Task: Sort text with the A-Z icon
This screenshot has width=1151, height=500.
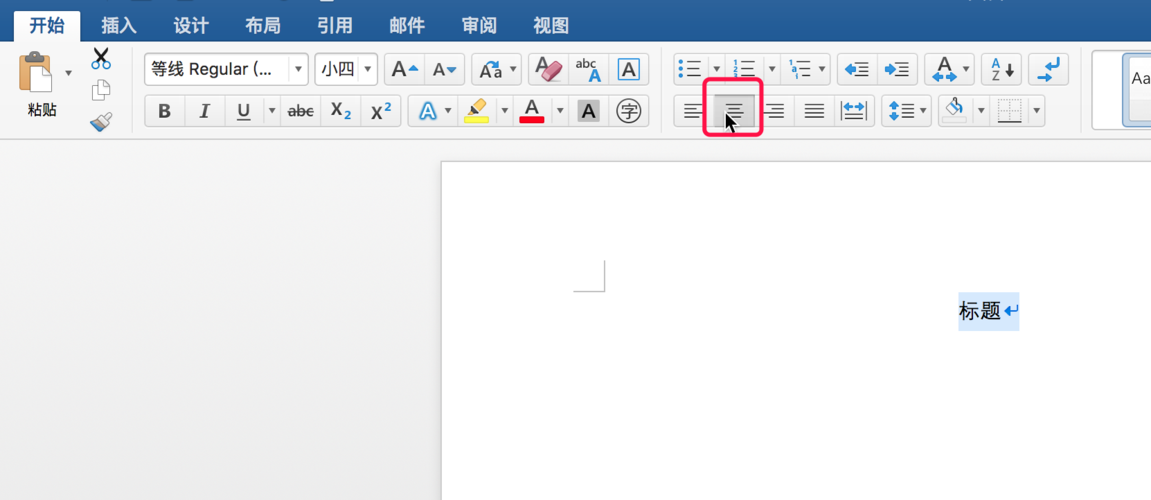Action: (x=1001, y=70)
